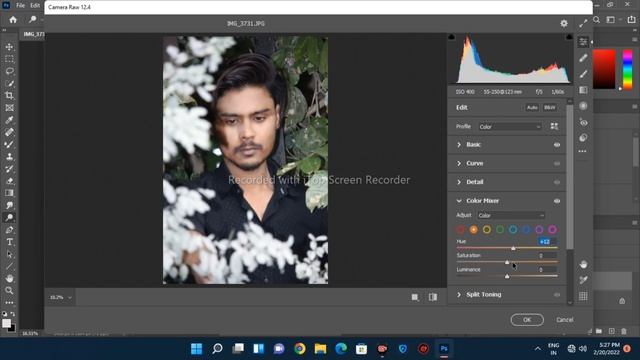Open Photoshop File menu
640x360 pixels.
tap(20, 5)
